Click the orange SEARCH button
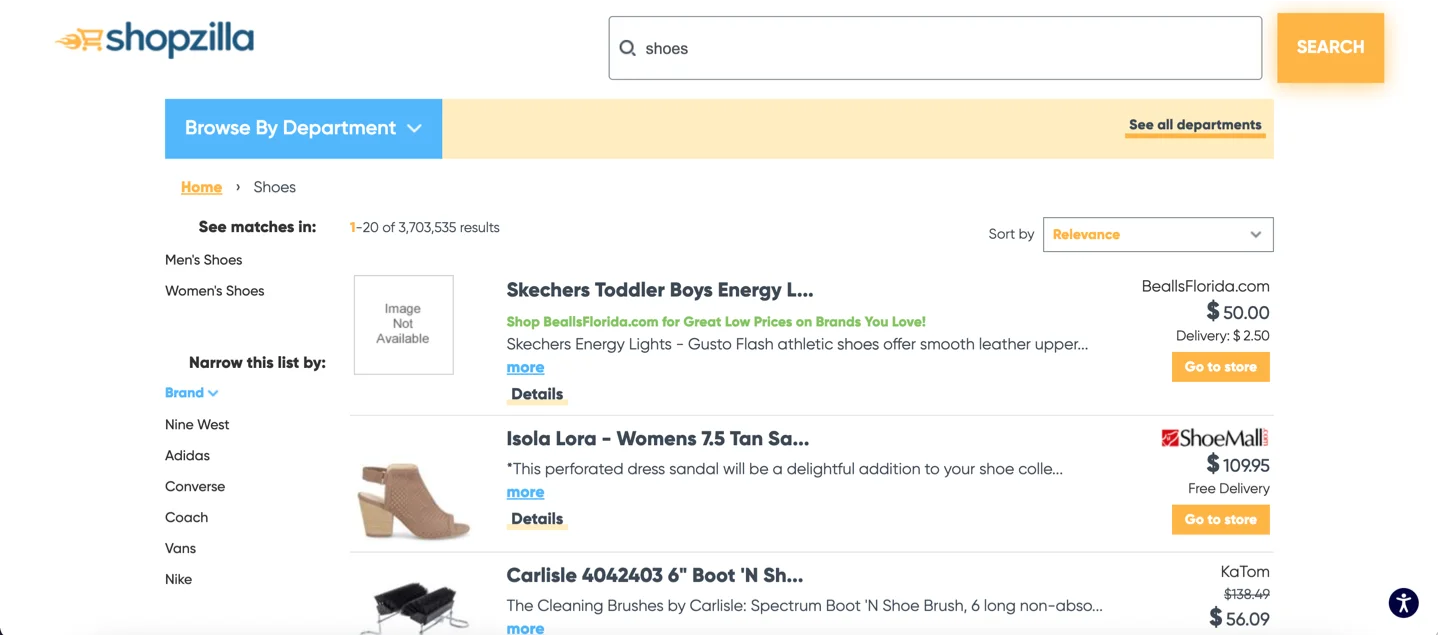Viewport: 1439px width, 635px height. pos(1329,47)
